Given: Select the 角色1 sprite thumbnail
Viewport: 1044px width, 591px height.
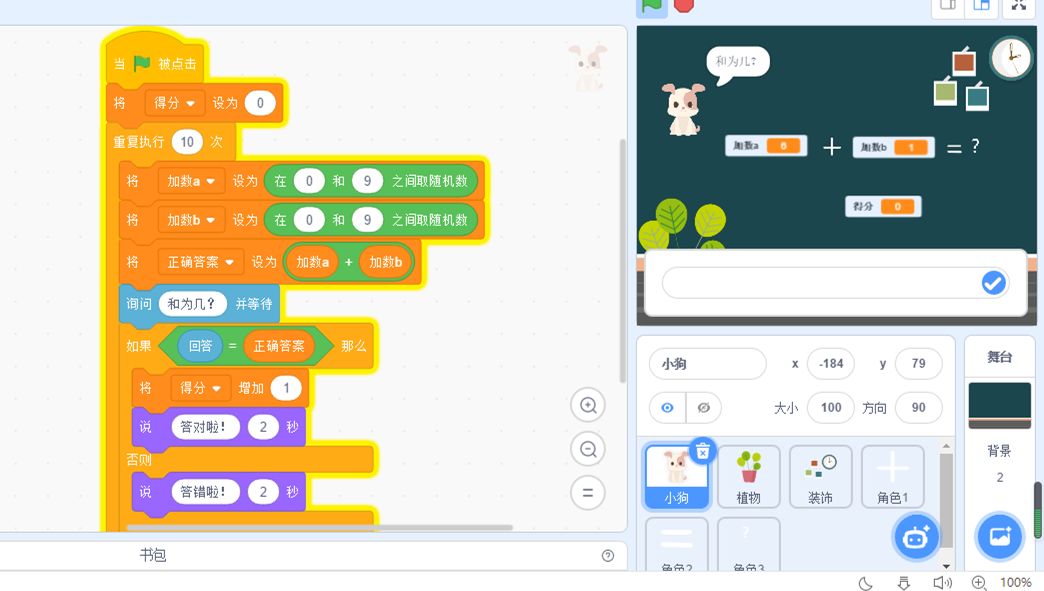Looking at the screenshot, I should pos(892,477).
